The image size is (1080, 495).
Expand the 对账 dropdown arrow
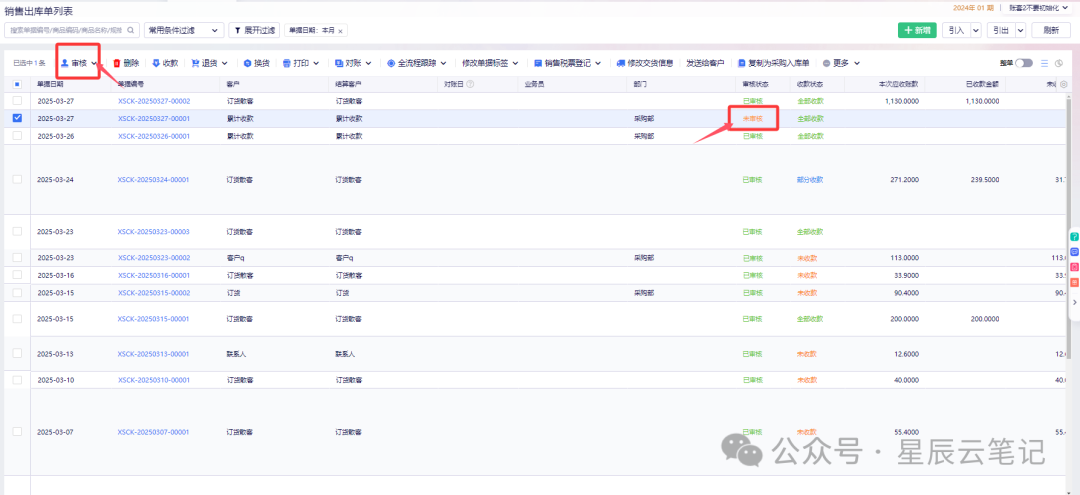click(x=368, y=63)
